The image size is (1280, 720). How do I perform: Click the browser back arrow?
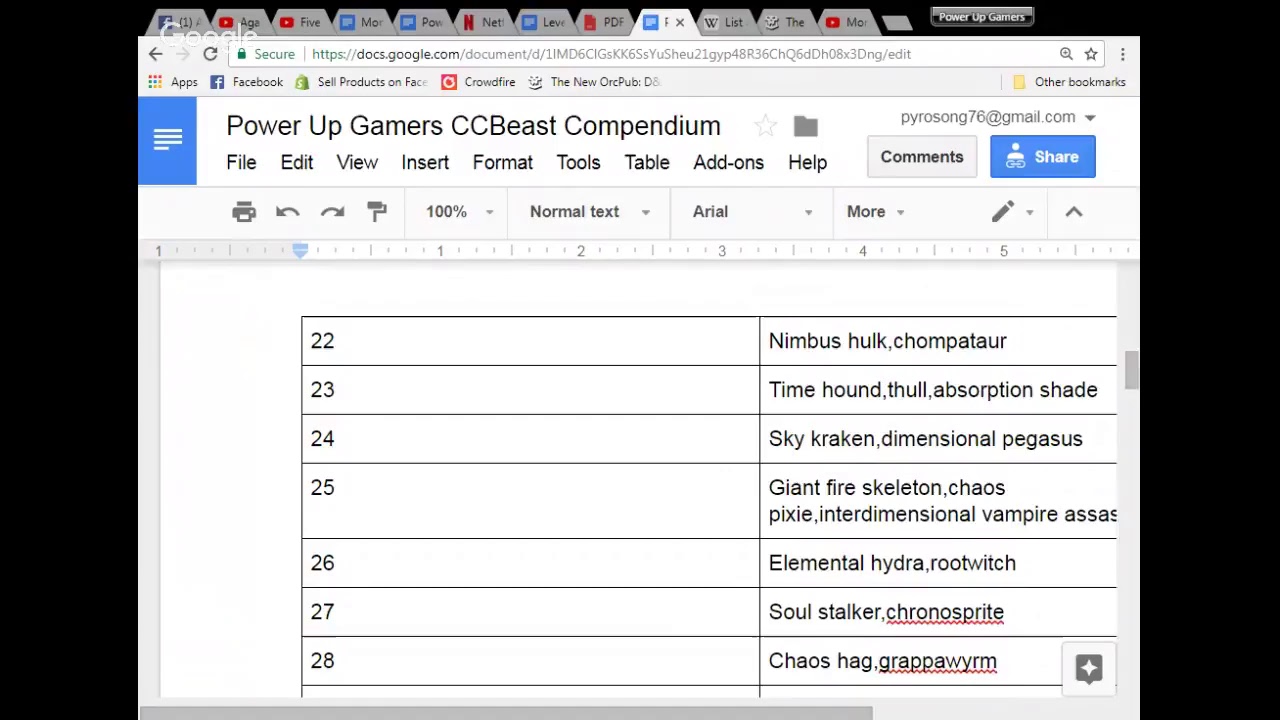point(156,54)
